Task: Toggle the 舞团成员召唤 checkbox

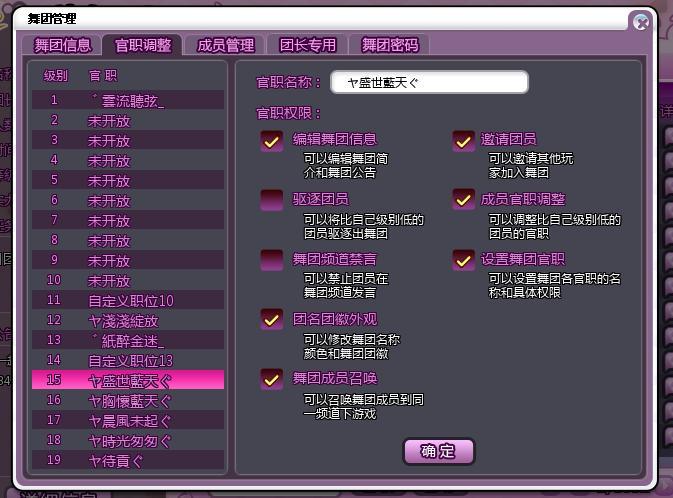Action: point(271,380)
